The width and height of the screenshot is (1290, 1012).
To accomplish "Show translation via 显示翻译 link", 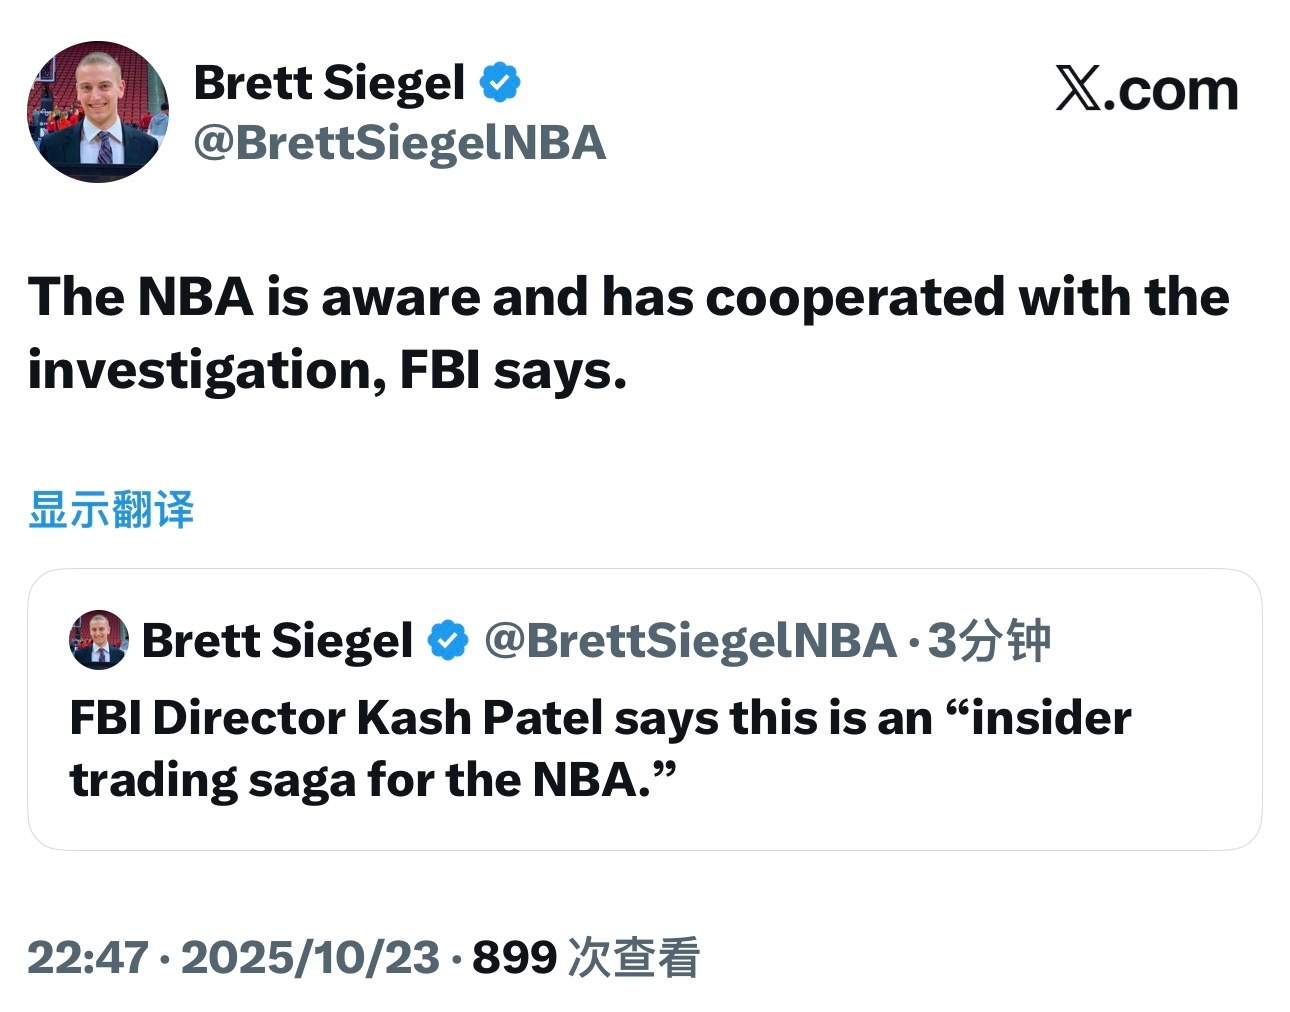I will coord(111,509).
